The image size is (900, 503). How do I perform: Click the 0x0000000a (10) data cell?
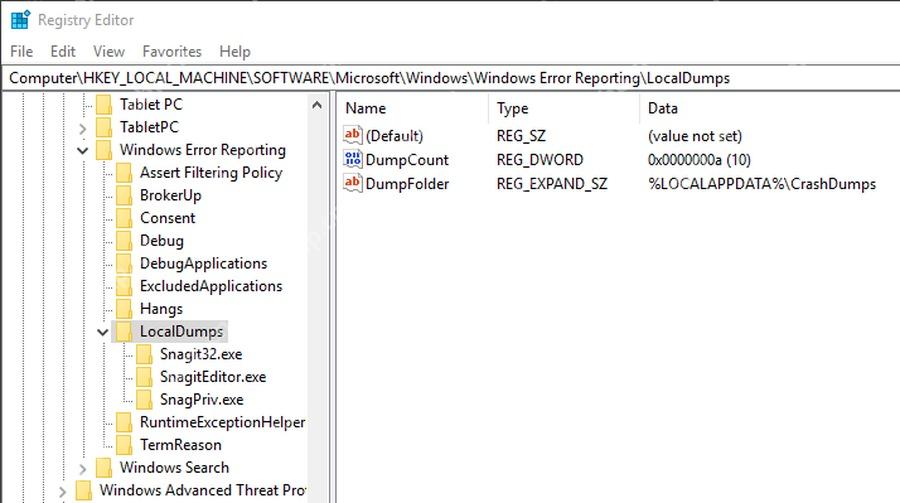pos(699,160)
